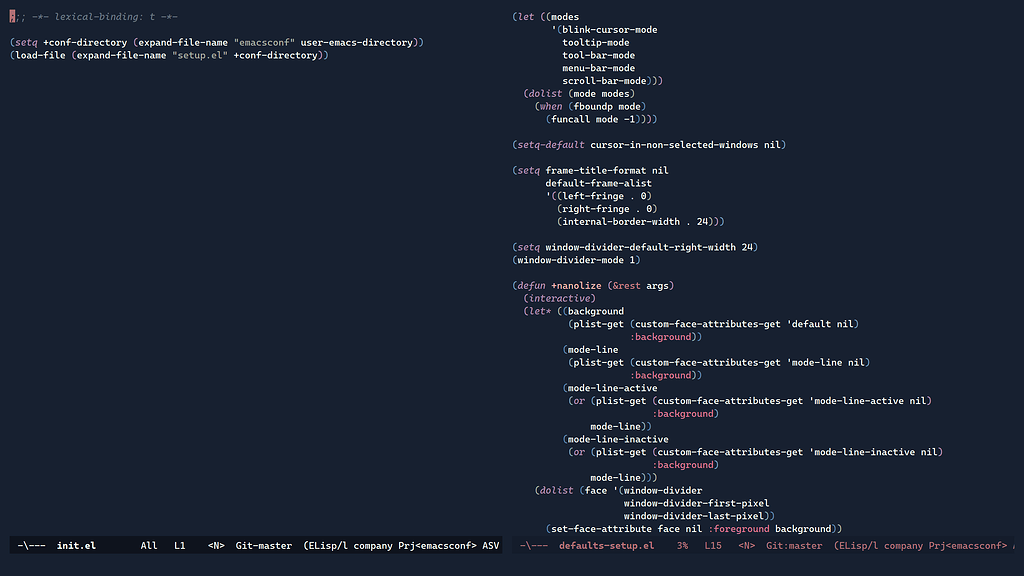
Task: Click the All buffer-position indicator
Action: (148, 545)
